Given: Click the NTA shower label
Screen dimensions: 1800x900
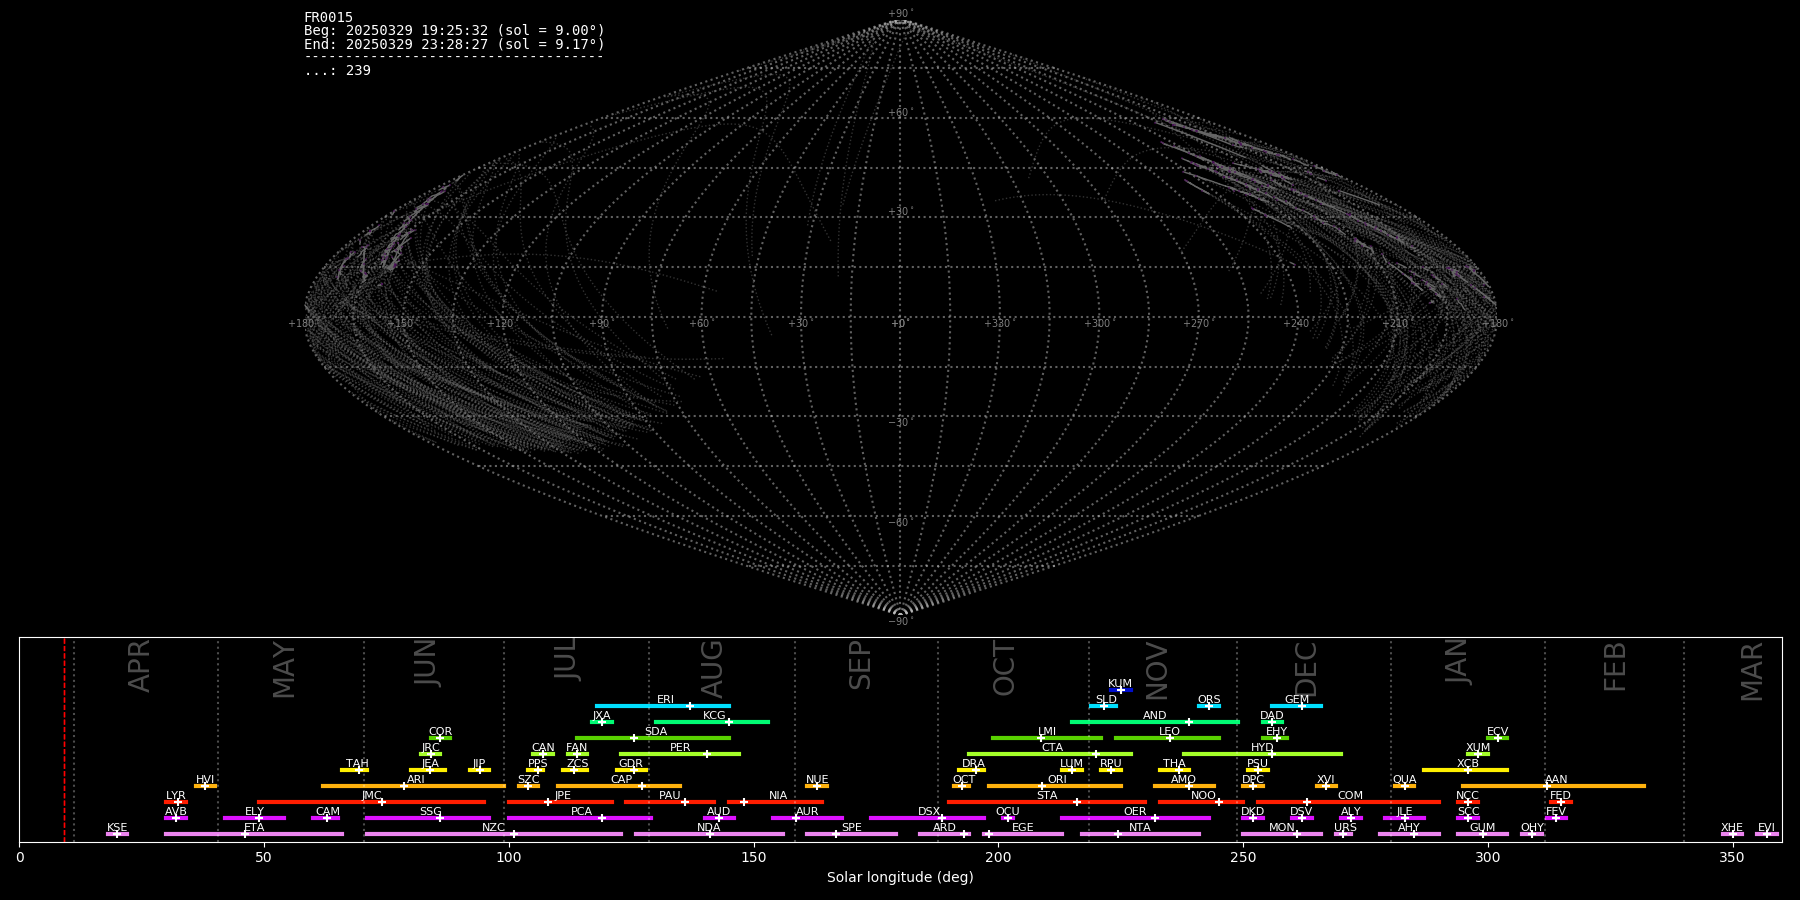Looking at the screenshot, I should 1140,827.
